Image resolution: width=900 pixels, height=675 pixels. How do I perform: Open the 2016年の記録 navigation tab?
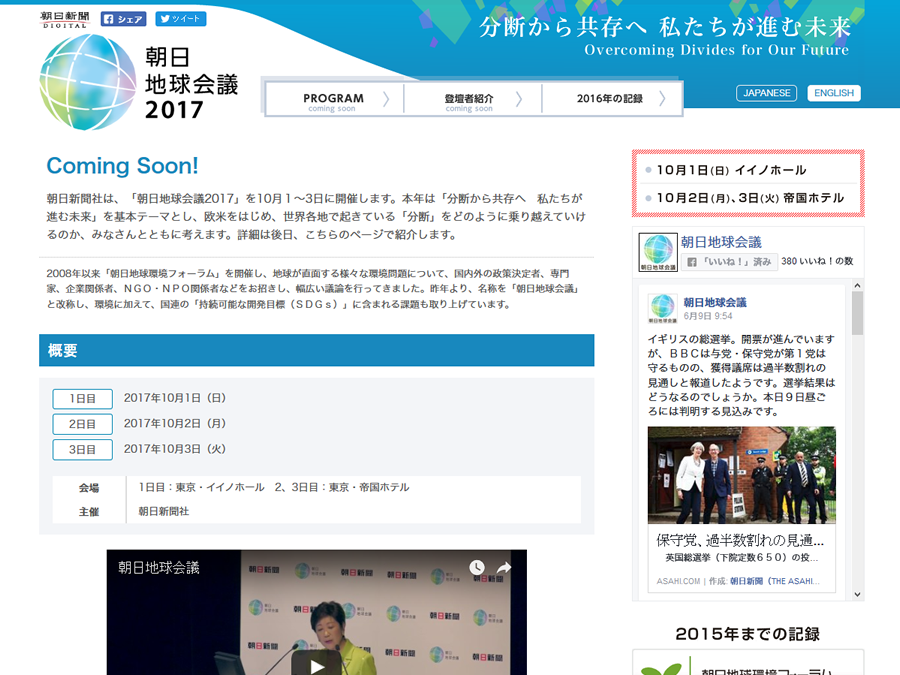click(x=611, y=99)
